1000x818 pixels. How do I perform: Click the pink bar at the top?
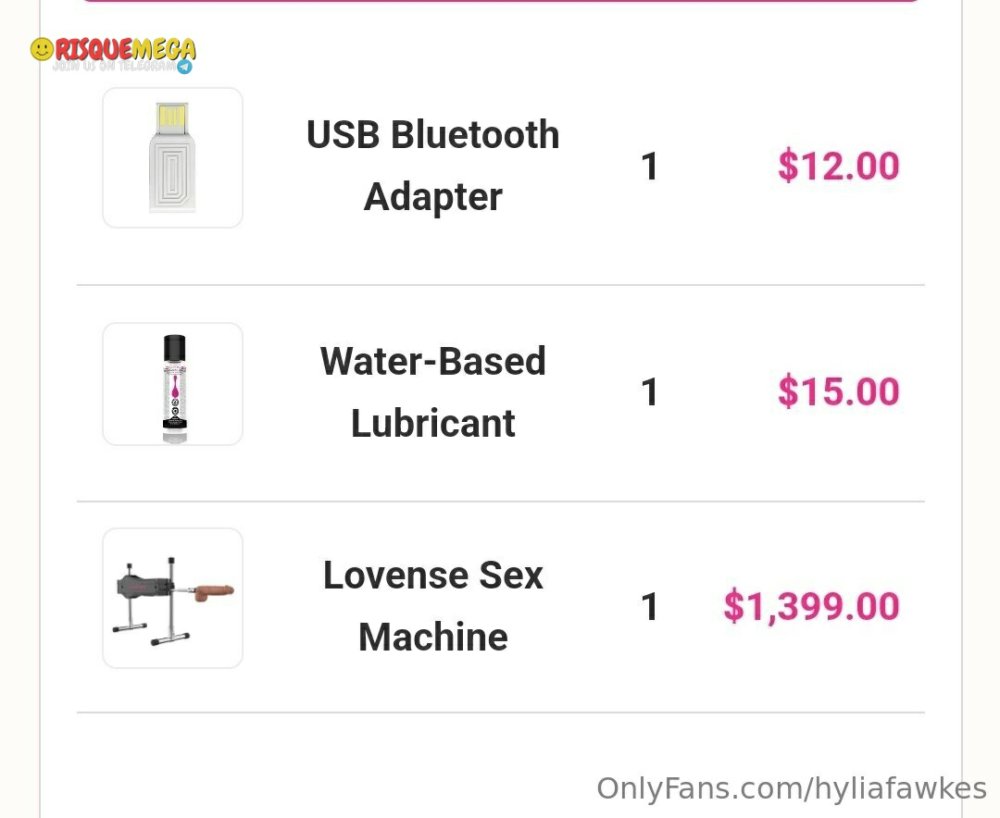(501, 1)
